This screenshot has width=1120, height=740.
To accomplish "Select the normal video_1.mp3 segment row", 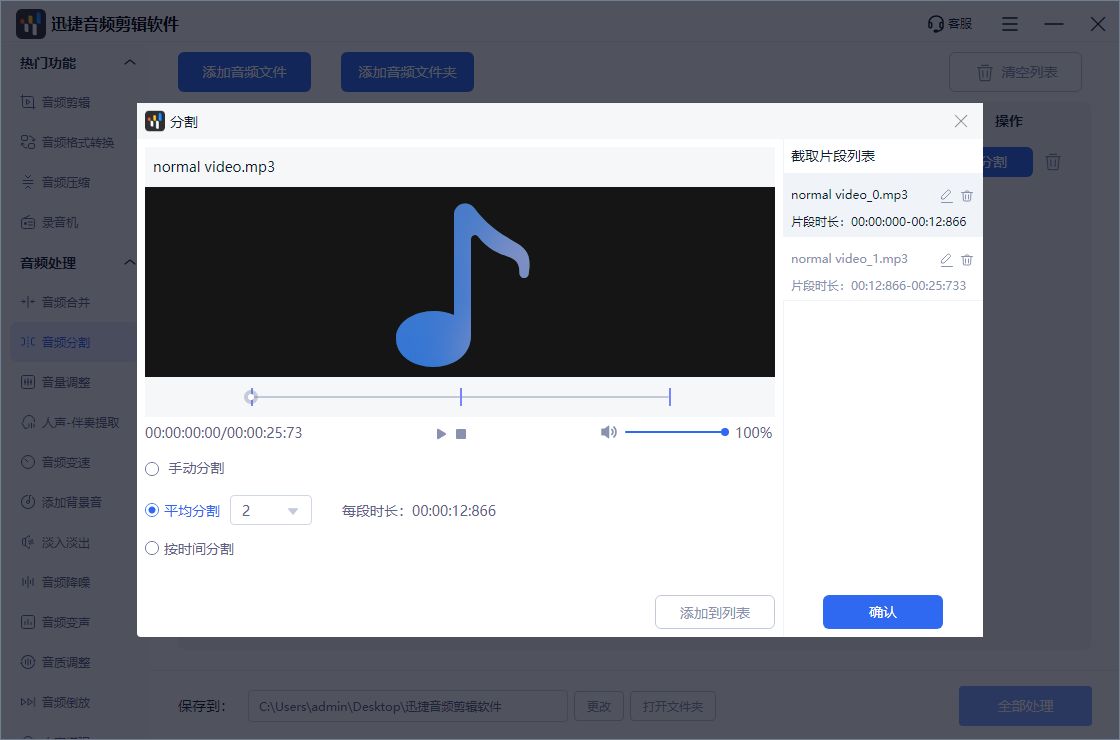I will (883, 269).
